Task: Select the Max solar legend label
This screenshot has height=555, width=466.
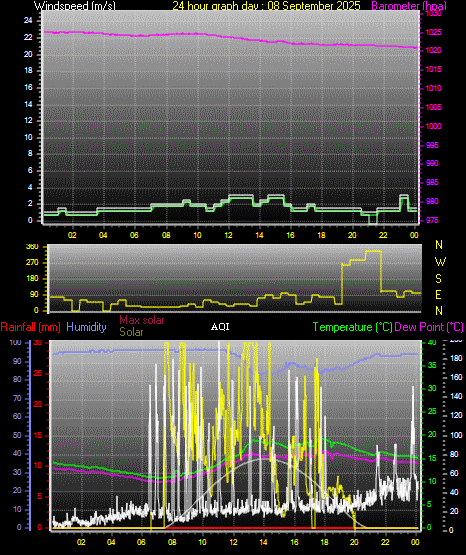Action: (x=142, y=320)
